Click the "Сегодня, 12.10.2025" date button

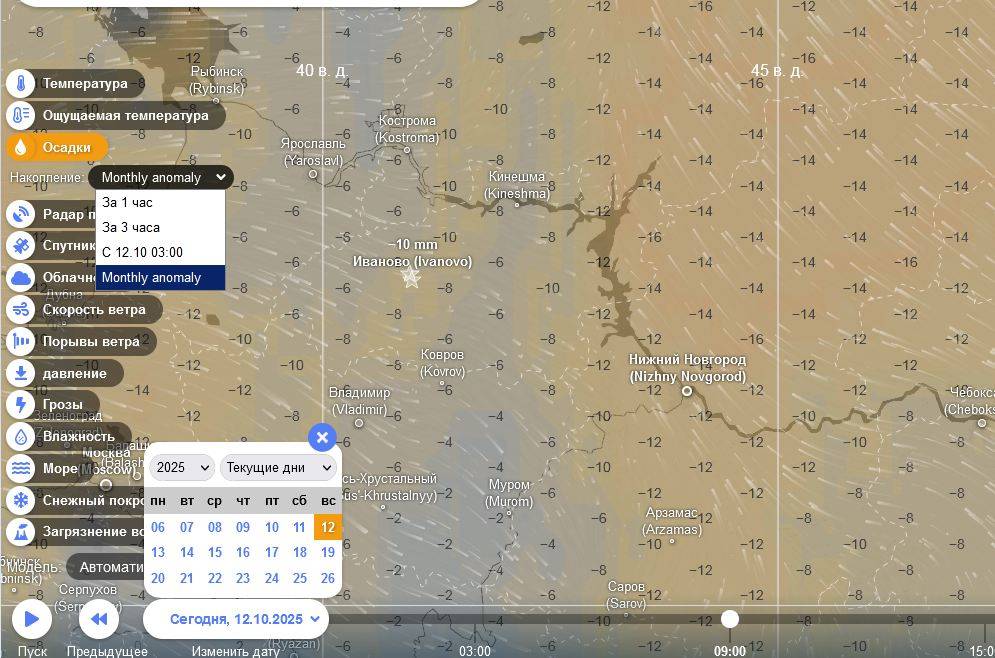point(236,619)
